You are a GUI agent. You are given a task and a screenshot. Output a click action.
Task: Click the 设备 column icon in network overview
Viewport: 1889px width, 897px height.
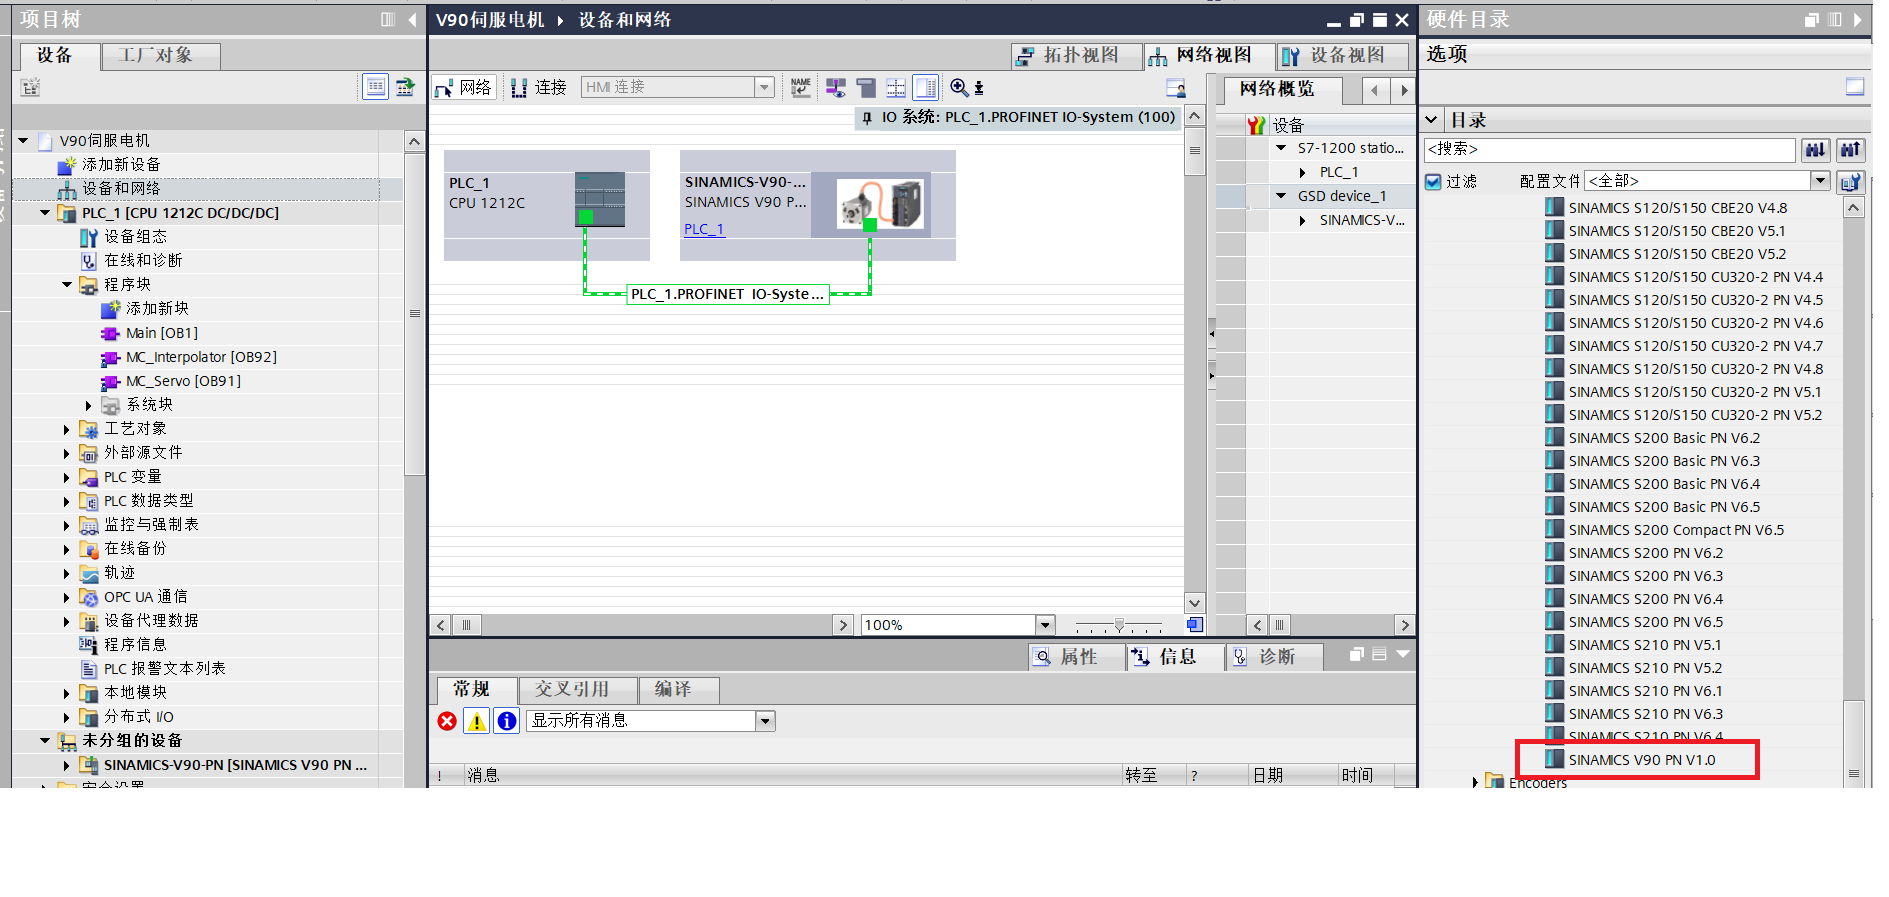coord(1256,125)
